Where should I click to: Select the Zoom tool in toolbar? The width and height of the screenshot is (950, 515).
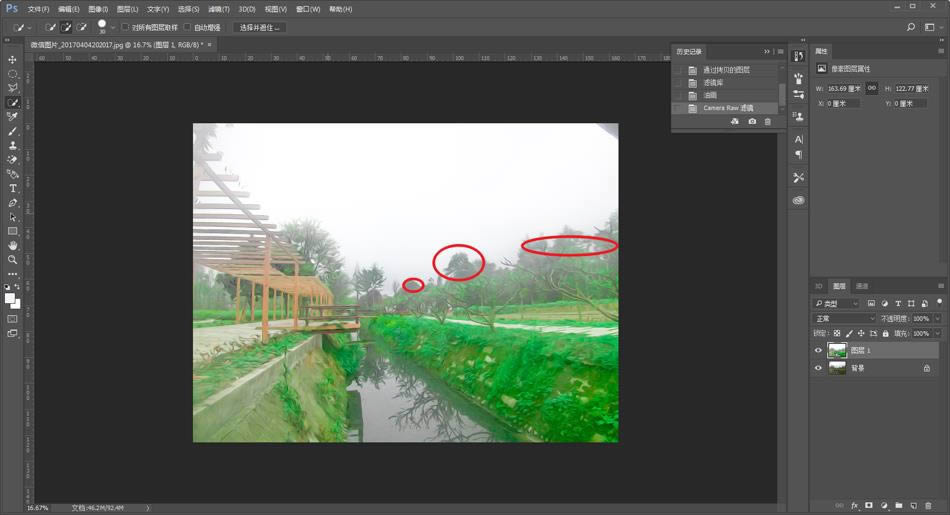(x=13, y=259)
